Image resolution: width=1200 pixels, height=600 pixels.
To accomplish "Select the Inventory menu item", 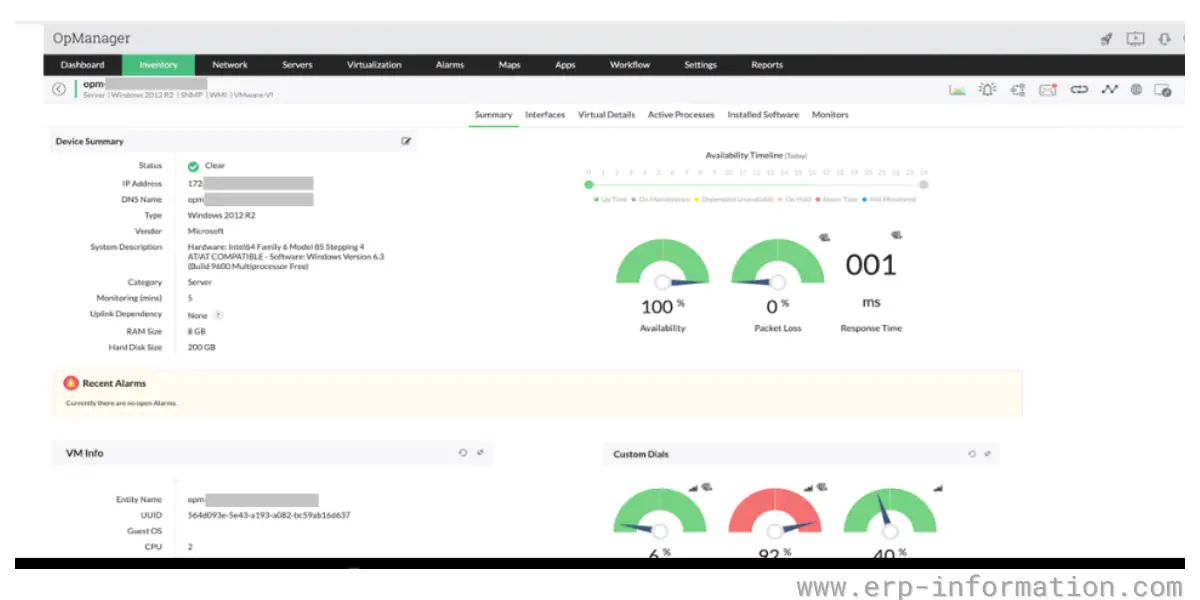I will pyautogui.click(x=158, y=65).
